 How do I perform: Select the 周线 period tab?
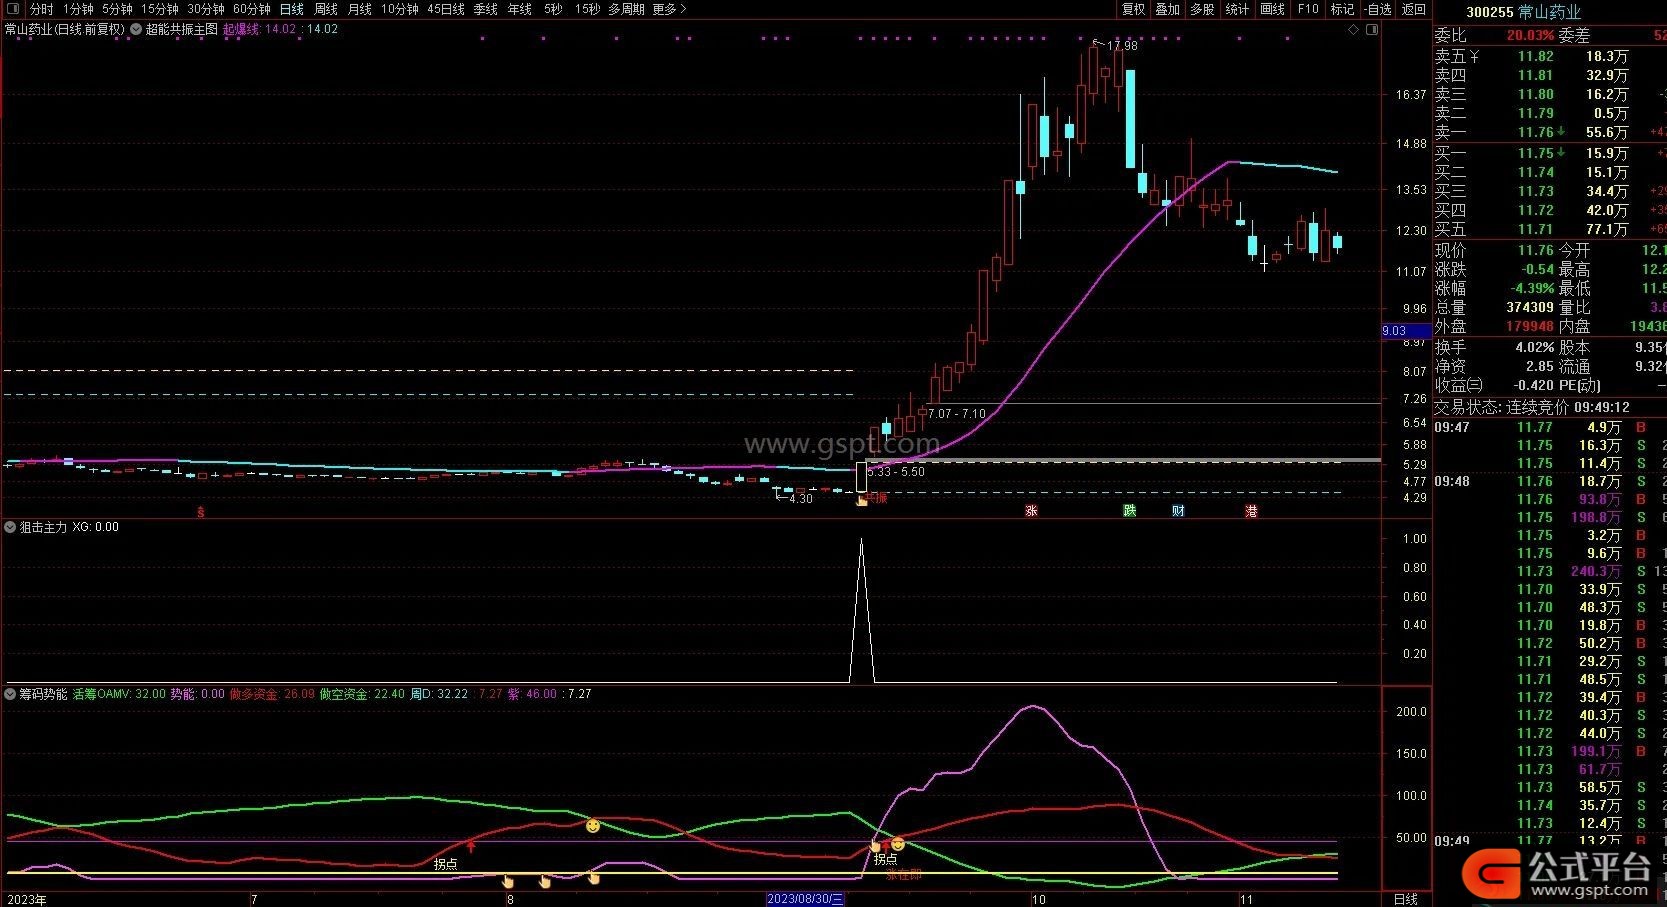(x=326, y=9)
